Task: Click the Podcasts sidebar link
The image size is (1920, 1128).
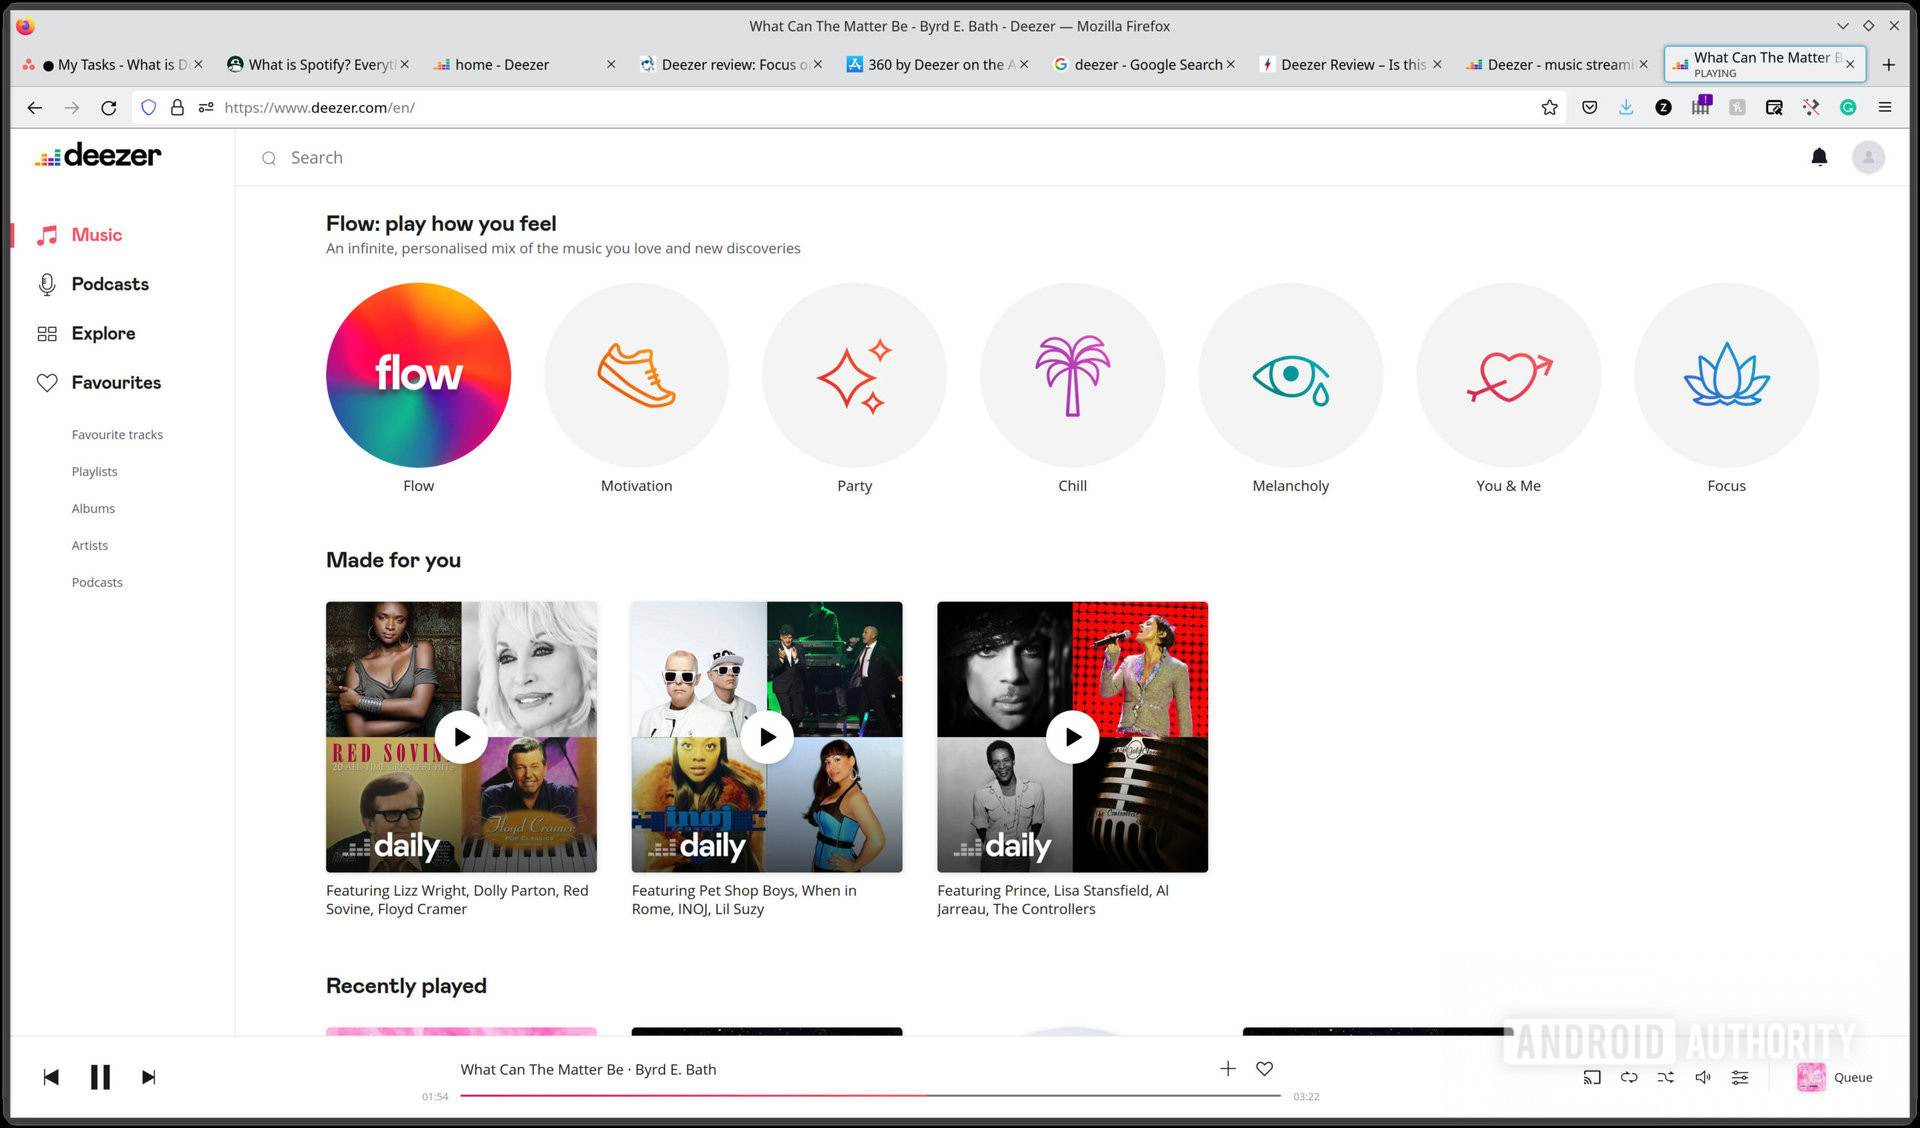Action: [x=110, y=283]
